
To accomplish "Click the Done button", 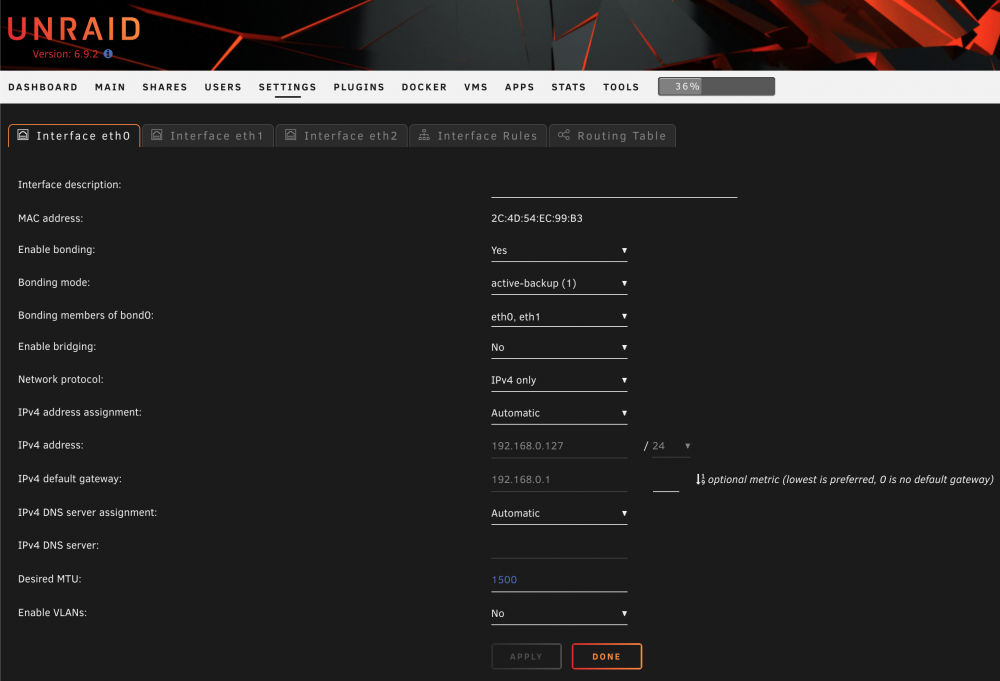I will point(607,656).
